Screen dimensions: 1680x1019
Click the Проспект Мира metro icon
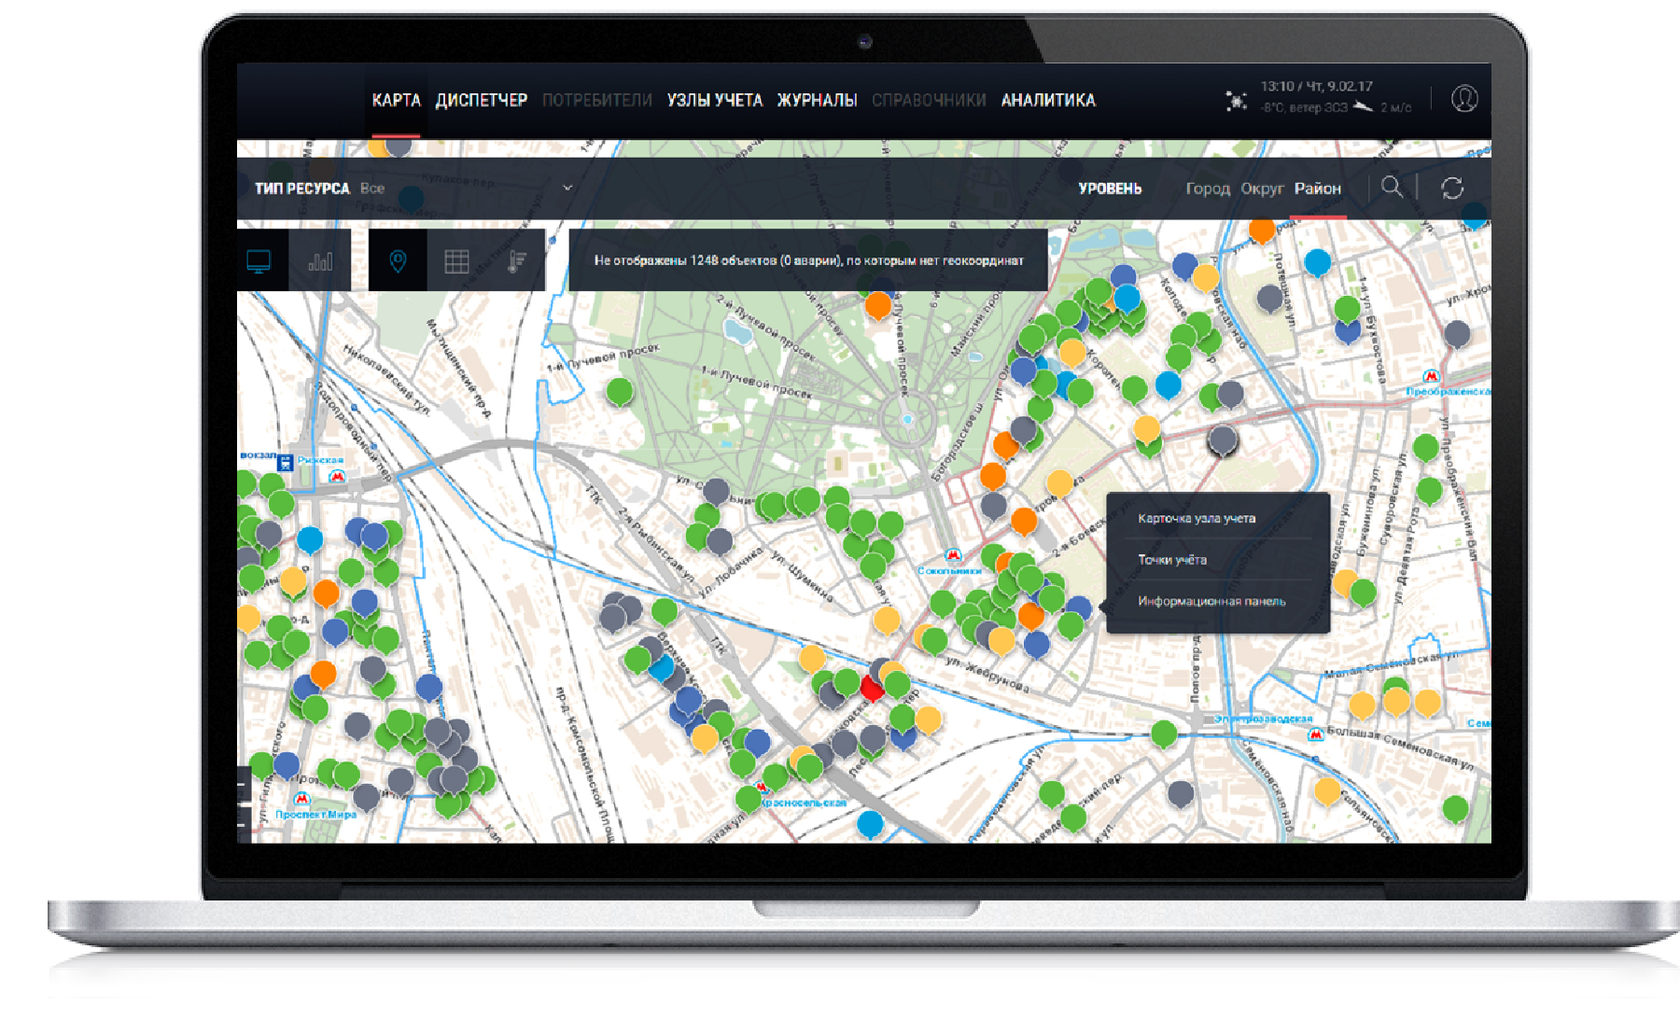pyautogui.click(x=302, y=799)
